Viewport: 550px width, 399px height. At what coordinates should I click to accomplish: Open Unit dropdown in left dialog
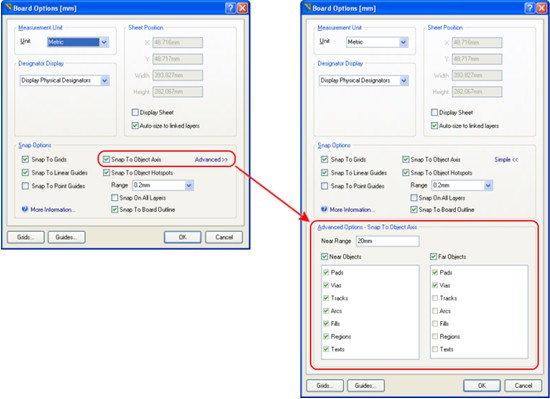point(104,42)
